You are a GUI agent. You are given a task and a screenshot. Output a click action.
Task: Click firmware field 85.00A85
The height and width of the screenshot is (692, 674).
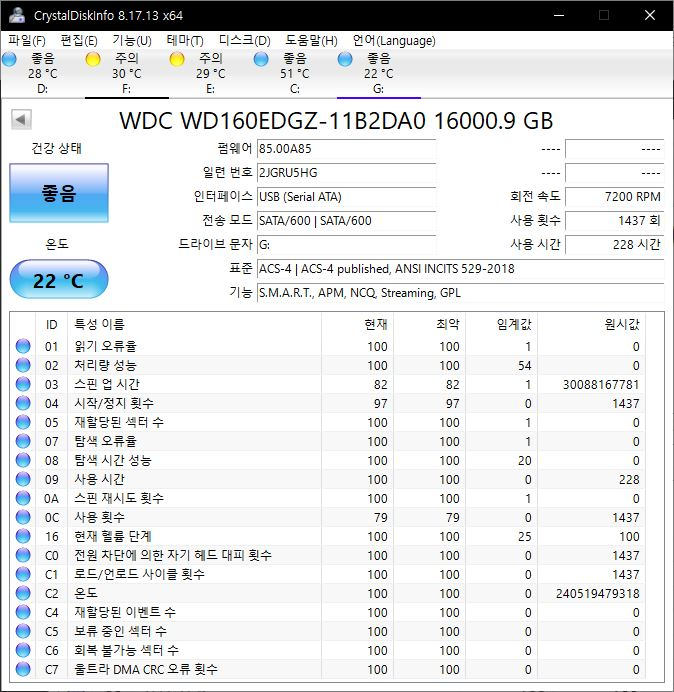[346, 149]
